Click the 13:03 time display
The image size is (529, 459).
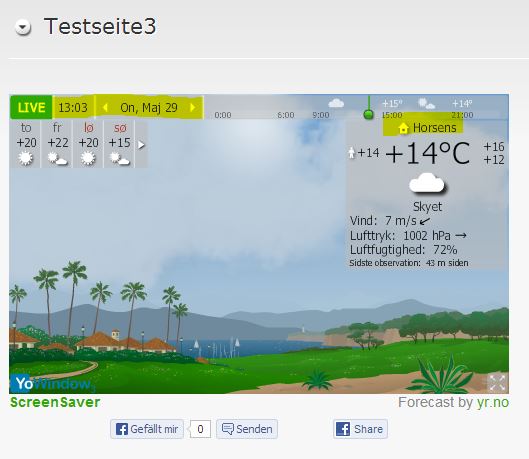click(x=73, y=108)
